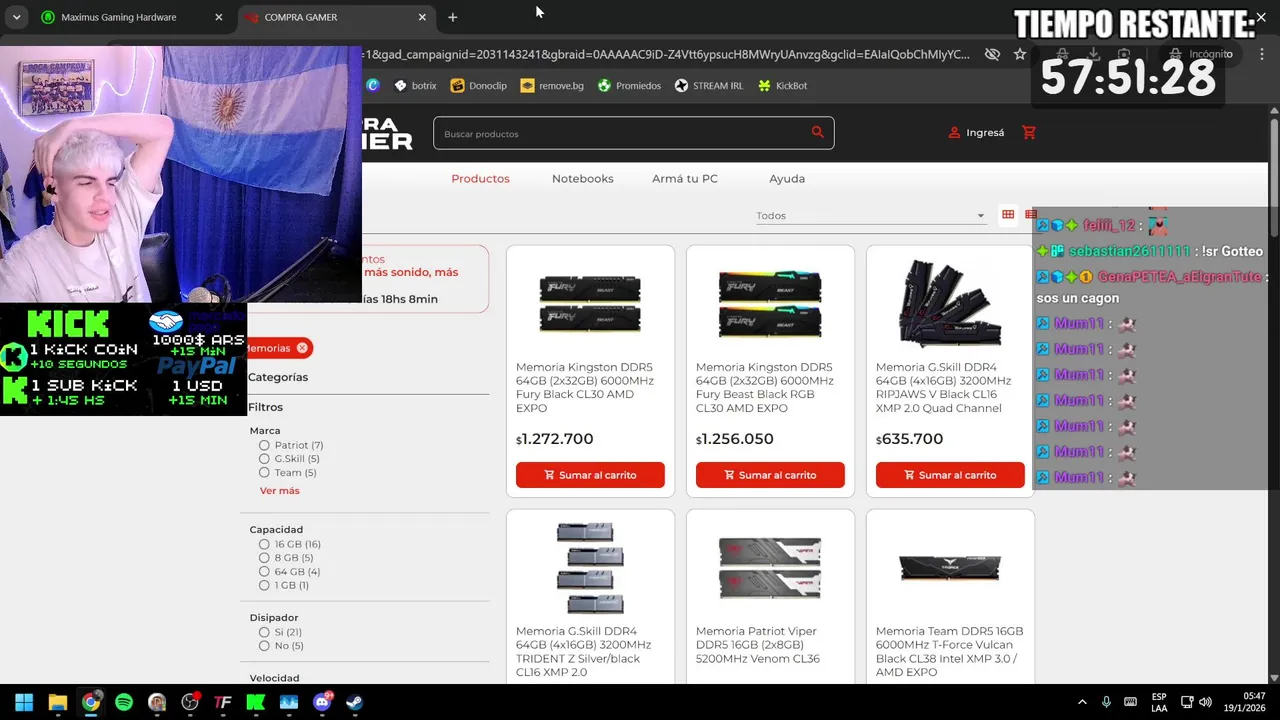This screenshot has width=1280, height=720.
Task: Open Team T-Force Vulcan DDR5 product title
Action: (949, 652)
